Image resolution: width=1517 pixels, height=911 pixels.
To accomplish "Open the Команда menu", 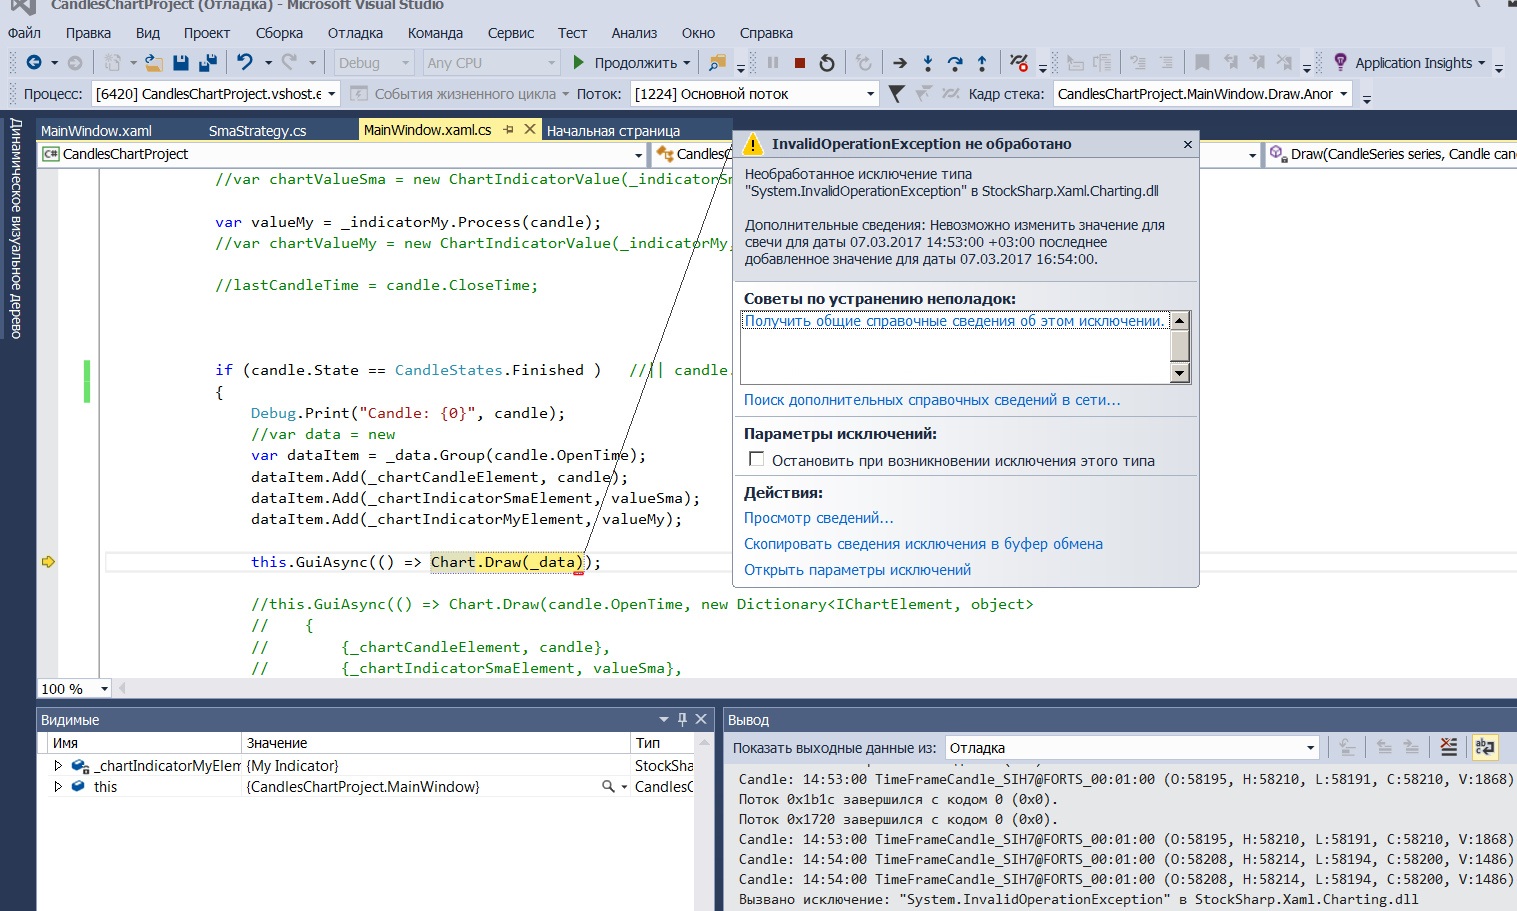I will (435, 33).
